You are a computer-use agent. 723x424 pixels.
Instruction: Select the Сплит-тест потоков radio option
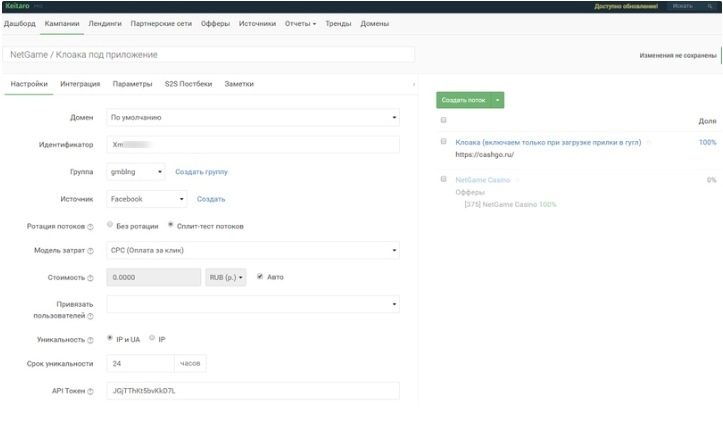pos(171,224)
